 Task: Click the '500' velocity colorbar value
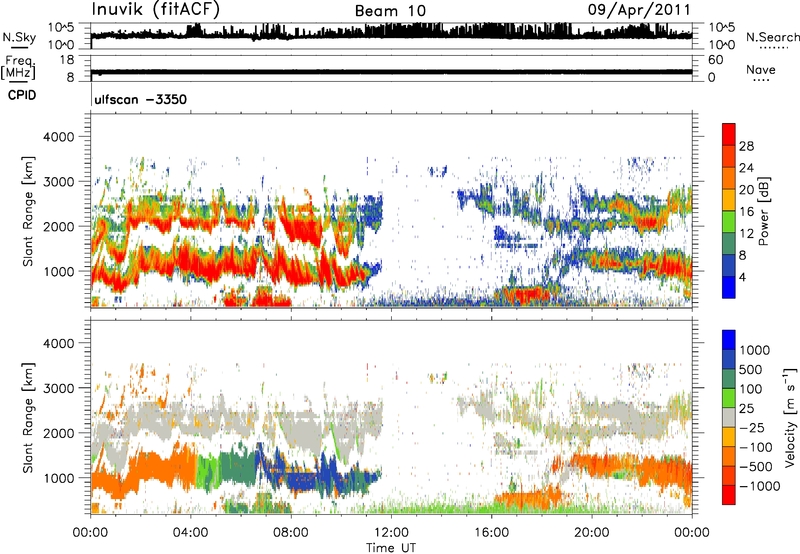[x=750, y=369]
